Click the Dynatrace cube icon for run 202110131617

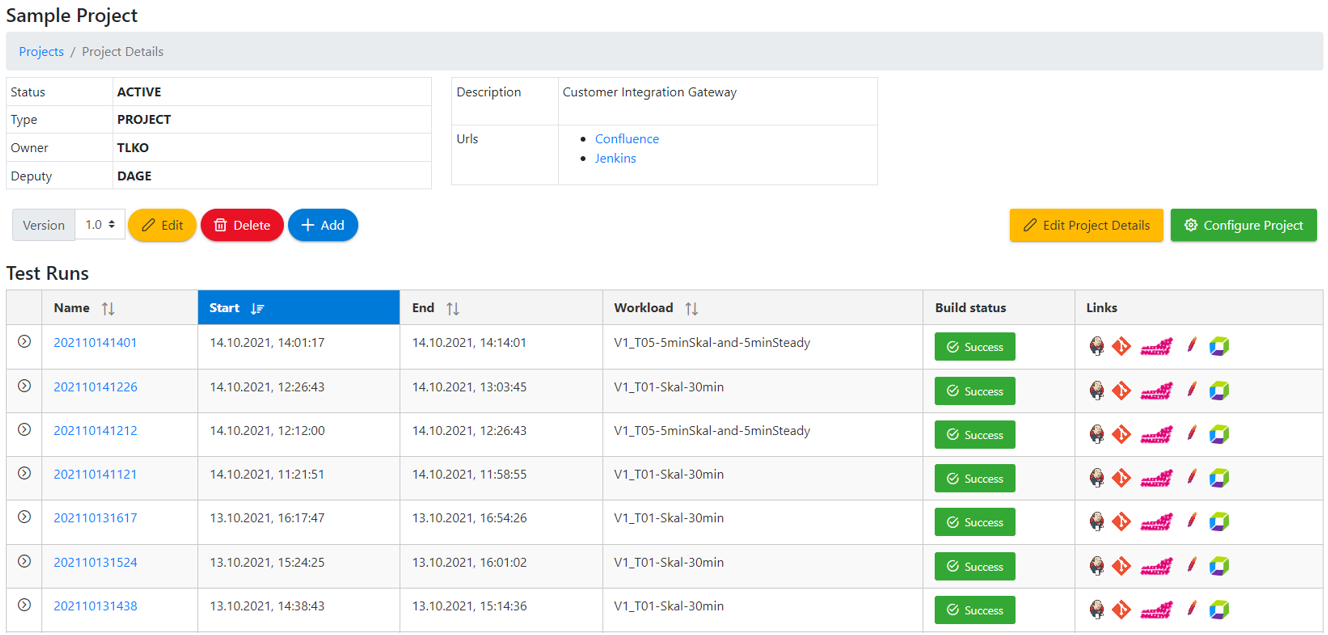pyautogui.click(x=1219, y=521)
